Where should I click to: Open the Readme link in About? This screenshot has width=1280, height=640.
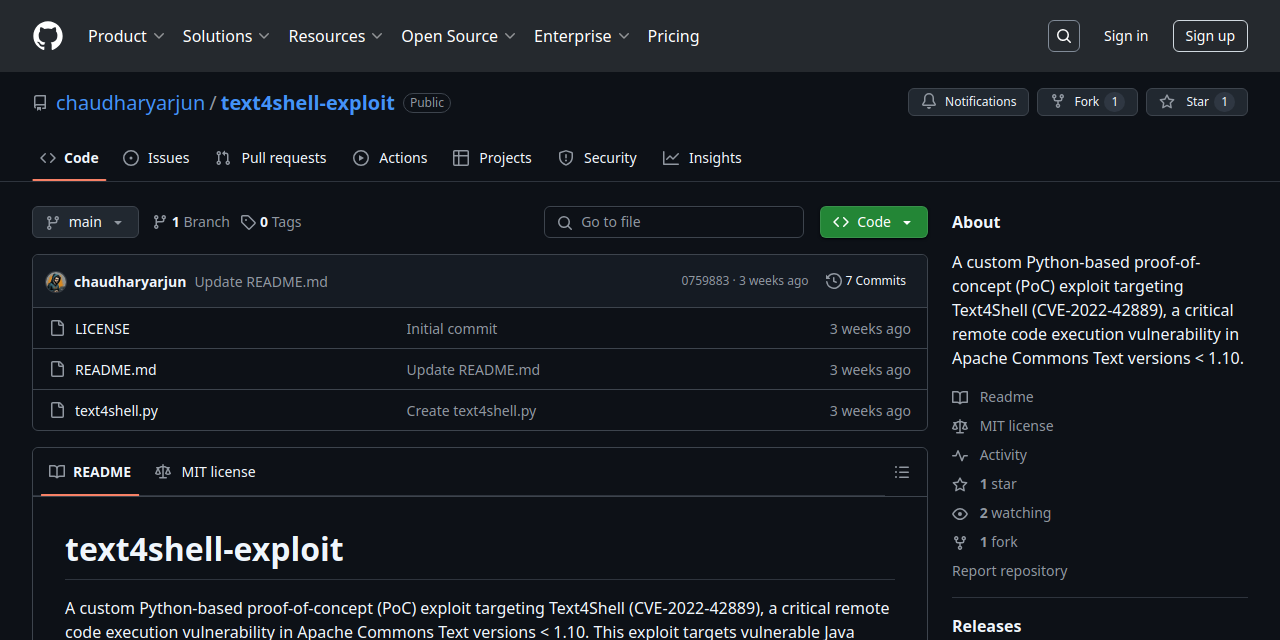993,397
